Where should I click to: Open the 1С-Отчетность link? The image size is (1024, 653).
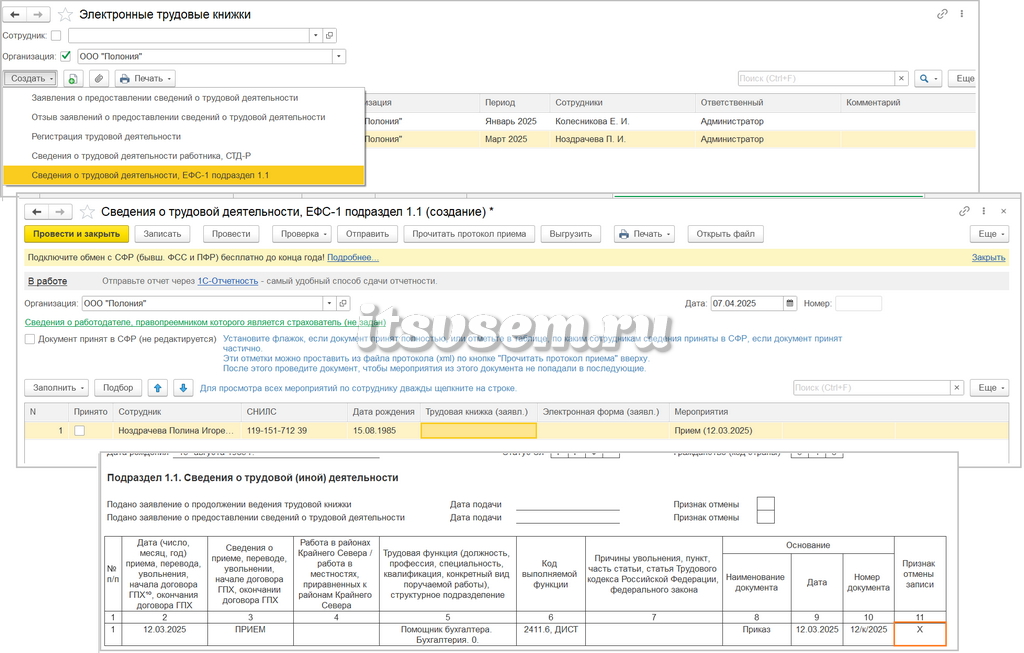(x=228, y=281)
